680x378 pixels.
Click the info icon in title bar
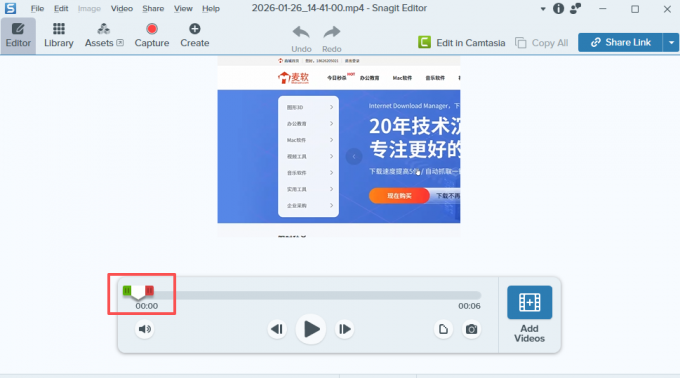point(559,8)
